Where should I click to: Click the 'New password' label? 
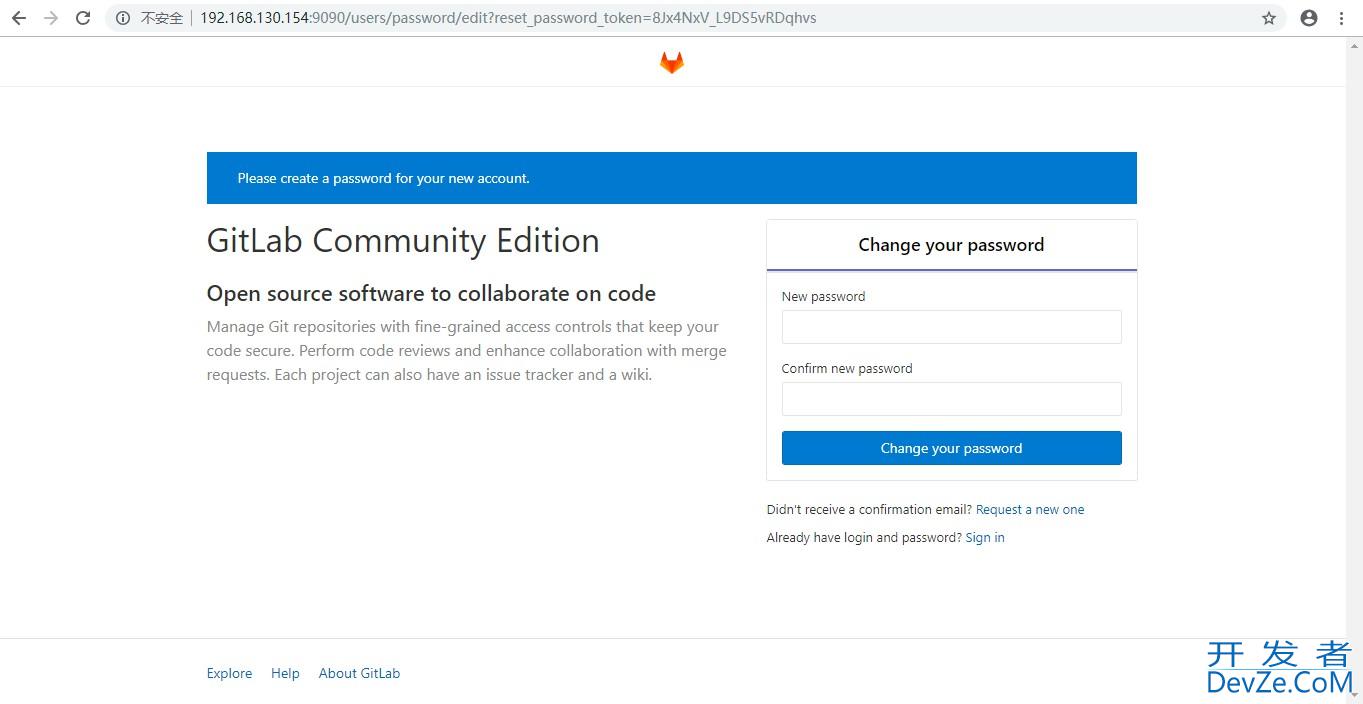tap(823, 296)
